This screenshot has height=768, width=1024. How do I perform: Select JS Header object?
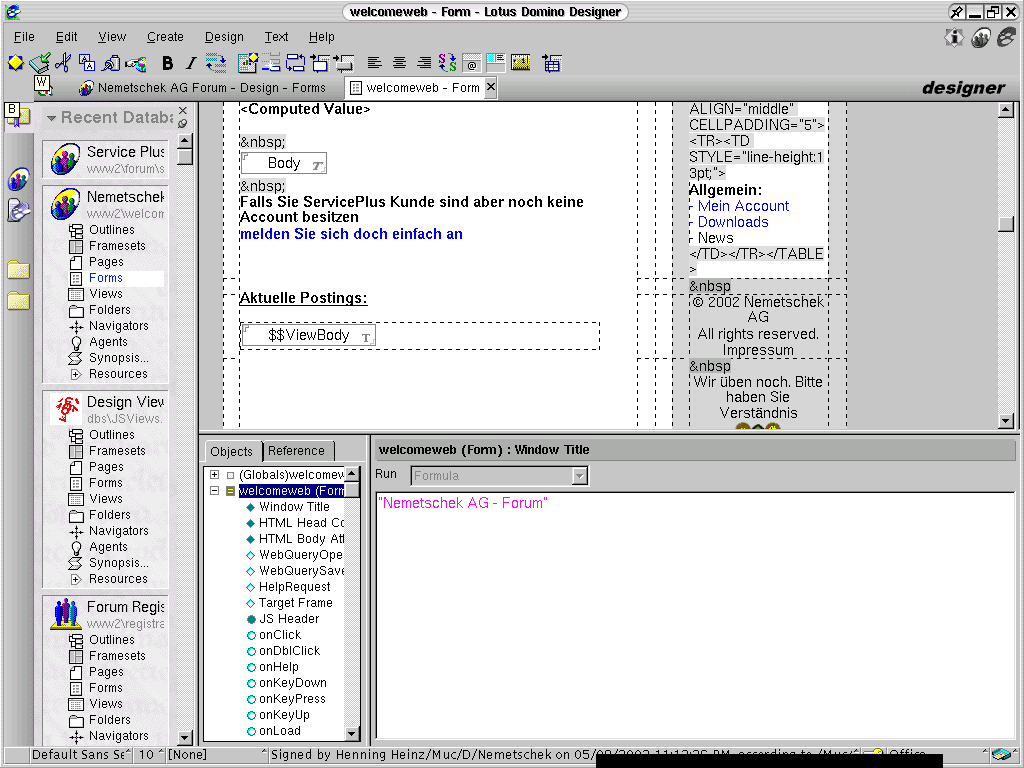tap(289, 619)
